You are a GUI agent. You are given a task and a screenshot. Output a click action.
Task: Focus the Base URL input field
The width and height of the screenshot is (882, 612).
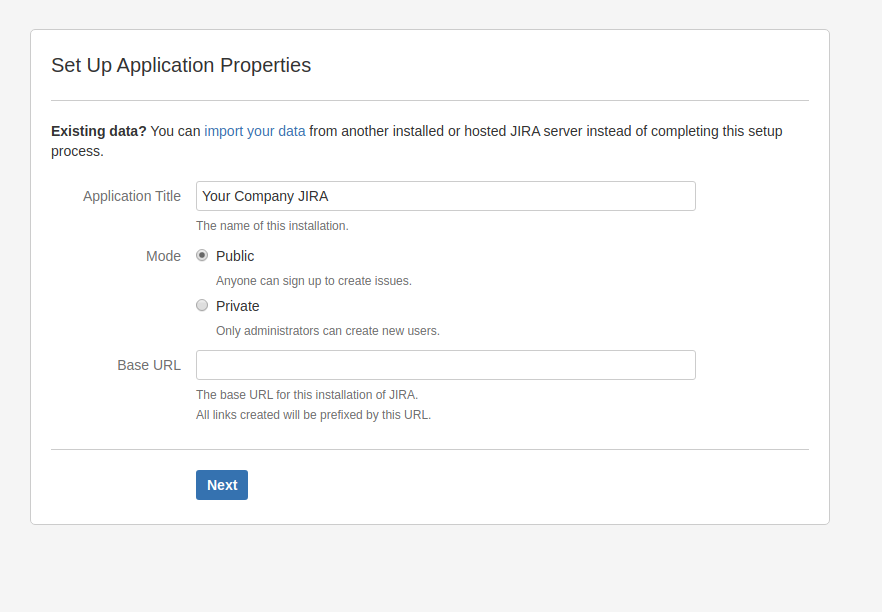click(446, 365)
